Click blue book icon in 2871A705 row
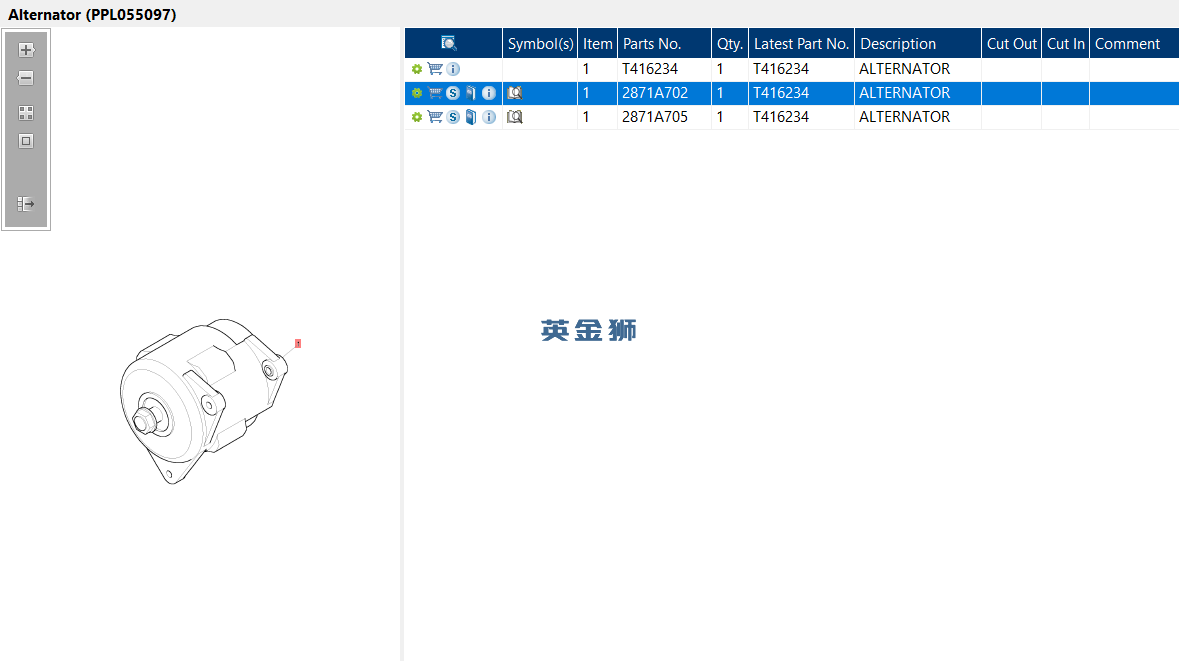The height and width of the screenshot is (661, 1179). click(x=471, y=117)
